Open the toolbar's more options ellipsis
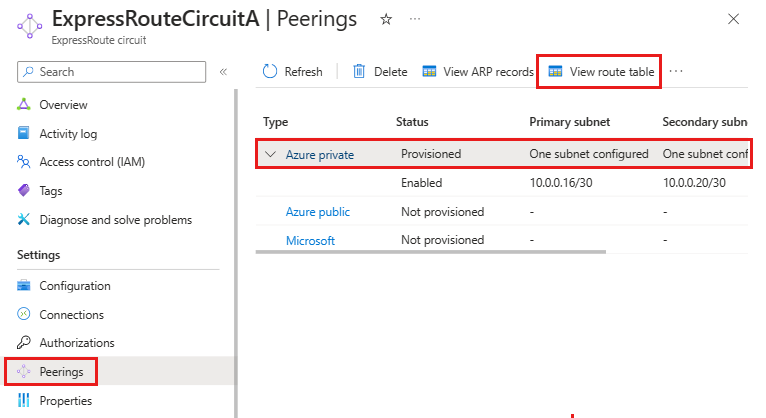766x418 pixels. click(676, 72)
